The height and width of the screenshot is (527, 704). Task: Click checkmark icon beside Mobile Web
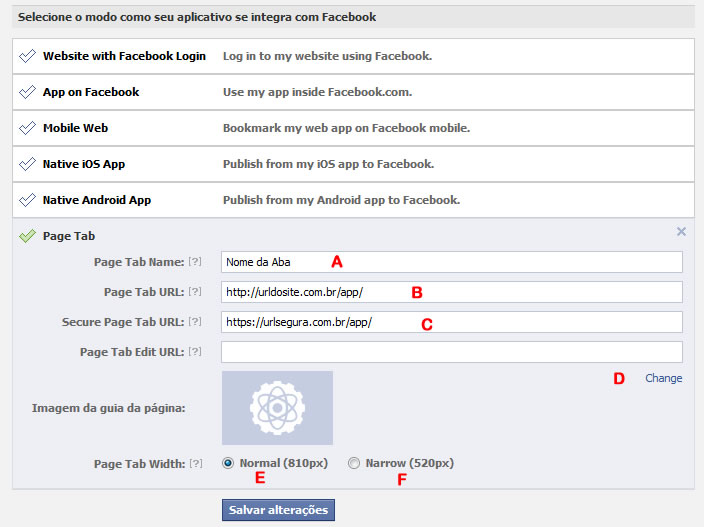click(27, 128)
